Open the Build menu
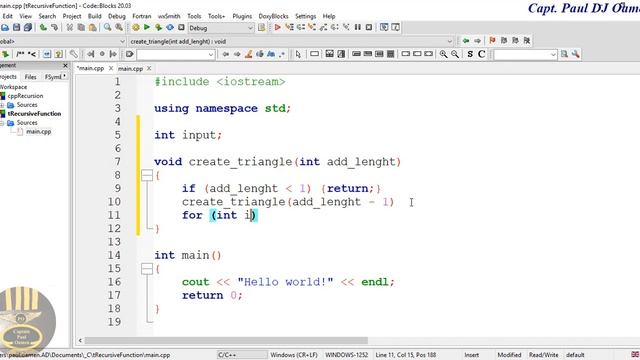Image resolution: width=640 pixels, height=360 pixels. click(94, 16)
